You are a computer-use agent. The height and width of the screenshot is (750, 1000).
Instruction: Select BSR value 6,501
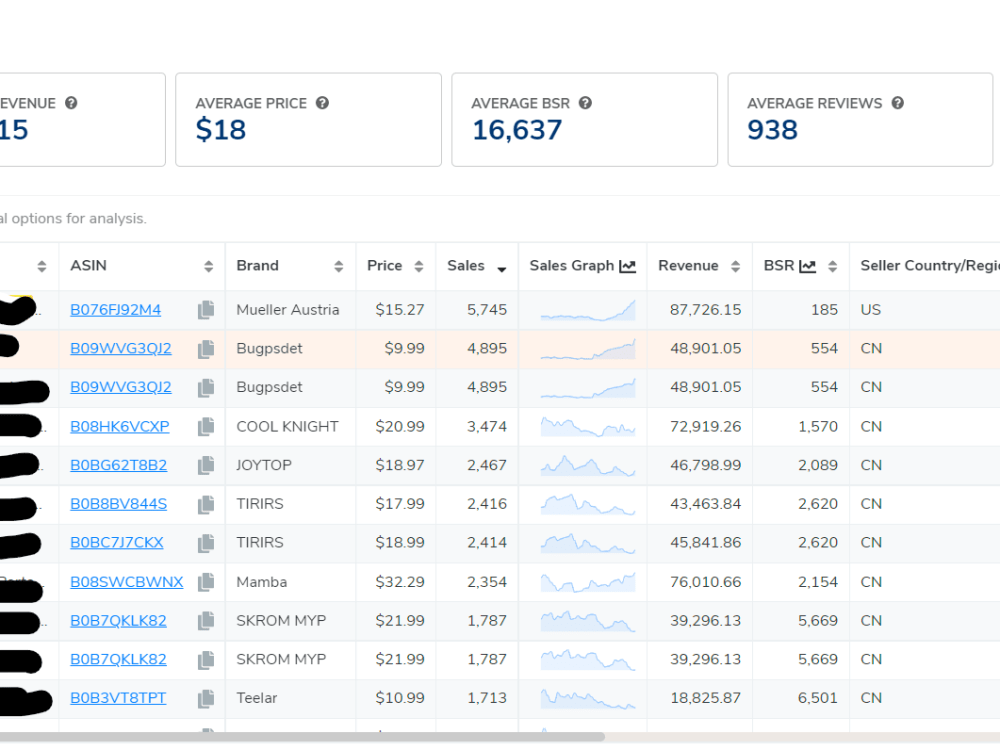(818, 698)
